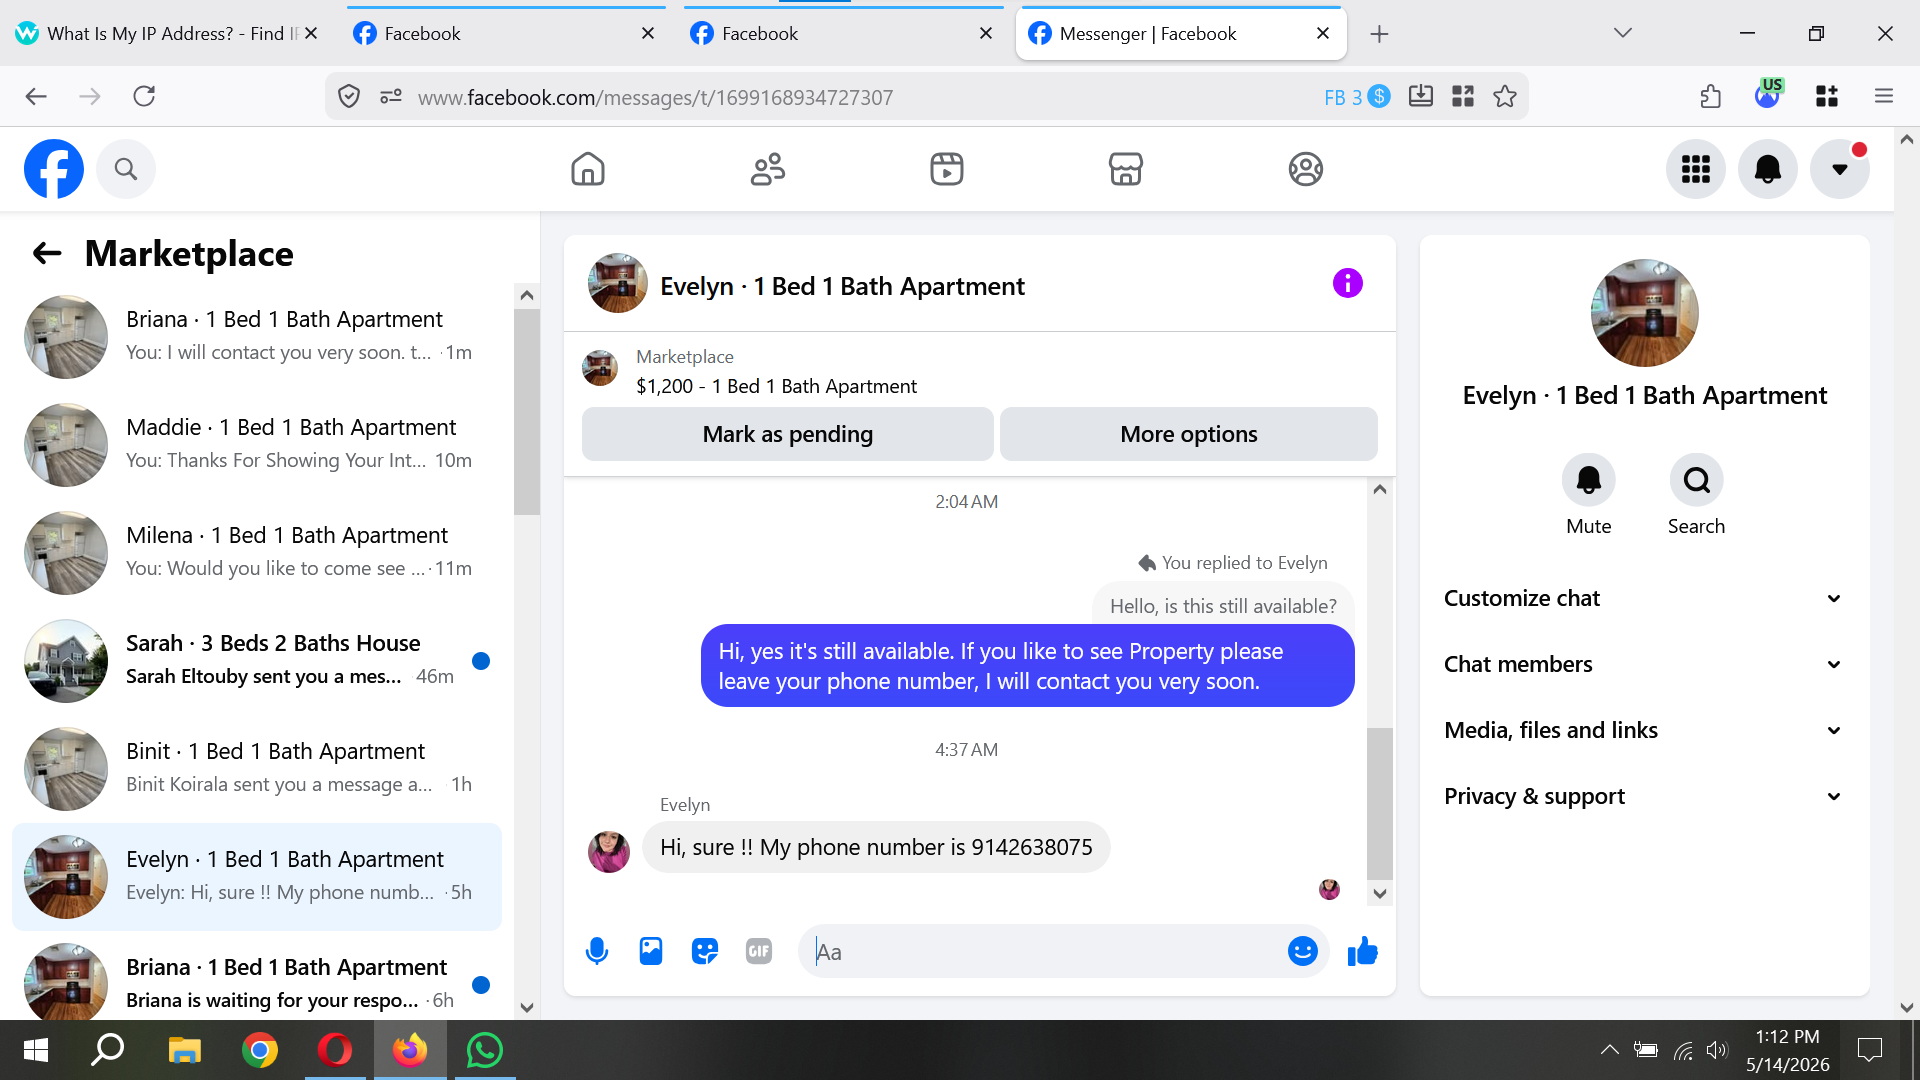Select Evelyn chat in the list

(x=257, y=877)
